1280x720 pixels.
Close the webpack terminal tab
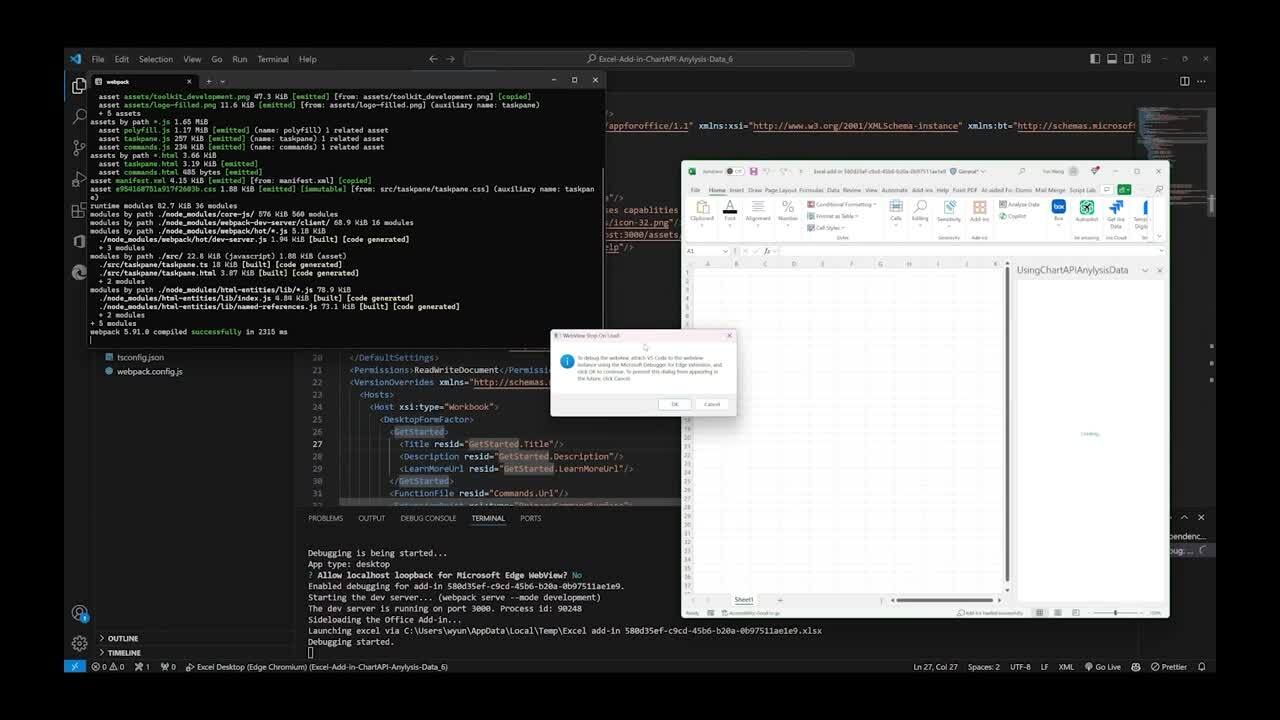[x=189, y=81]
